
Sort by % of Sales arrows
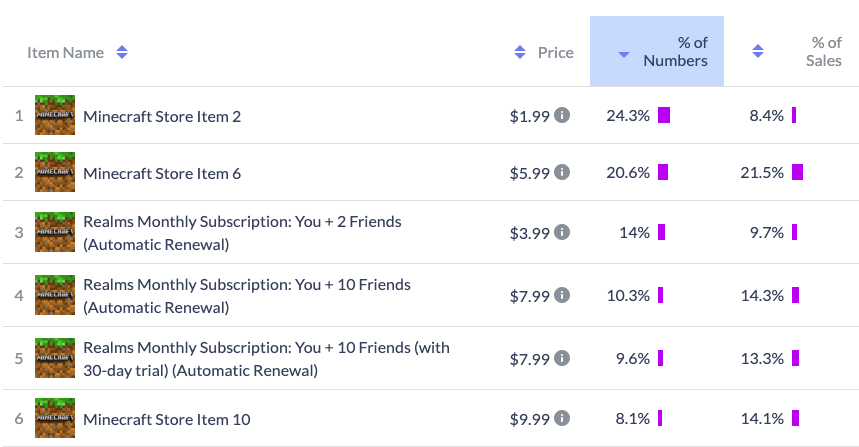click(x=758, y=51)
